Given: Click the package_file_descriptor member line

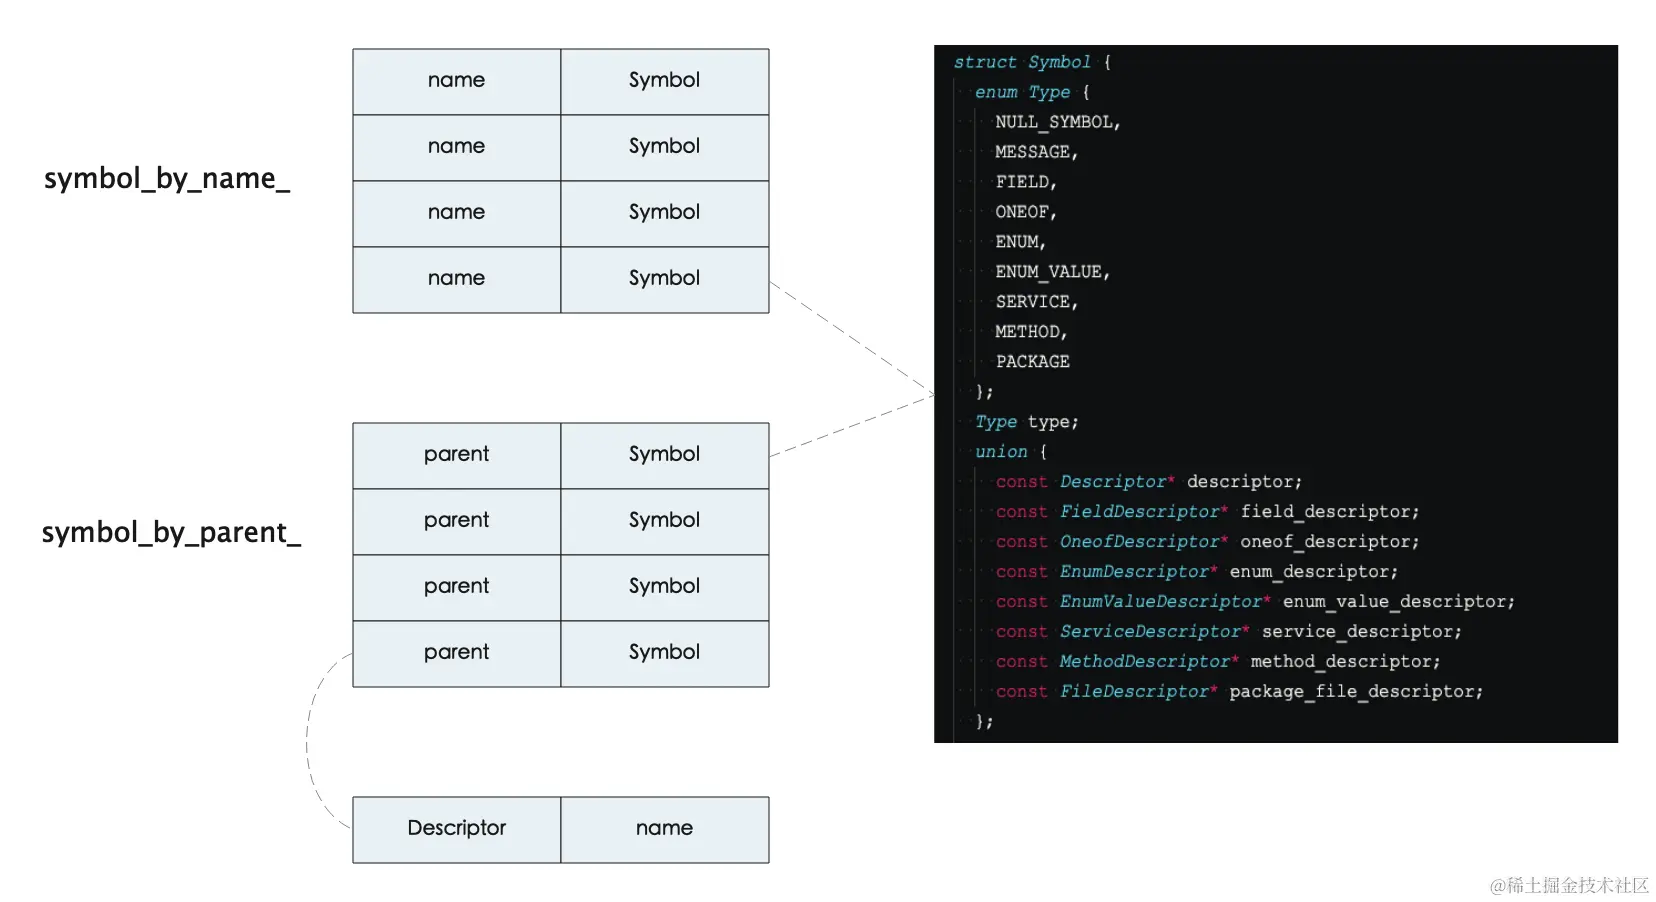Looking at the screenshot, I should click(1239, 692).
